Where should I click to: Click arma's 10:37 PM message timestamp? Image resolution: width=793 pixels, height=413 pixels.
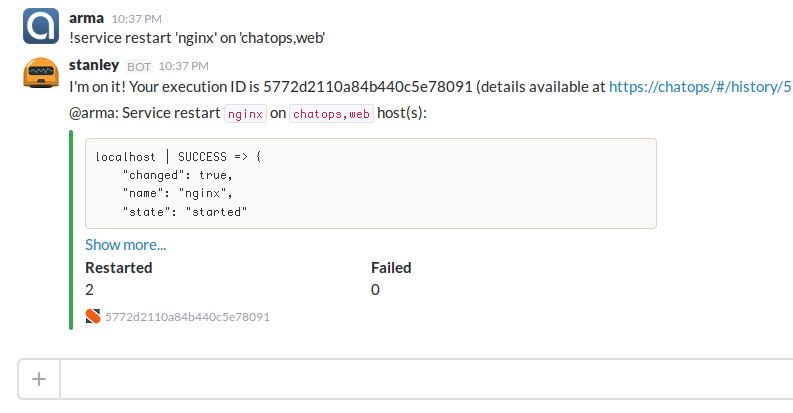tap(137, 19)
